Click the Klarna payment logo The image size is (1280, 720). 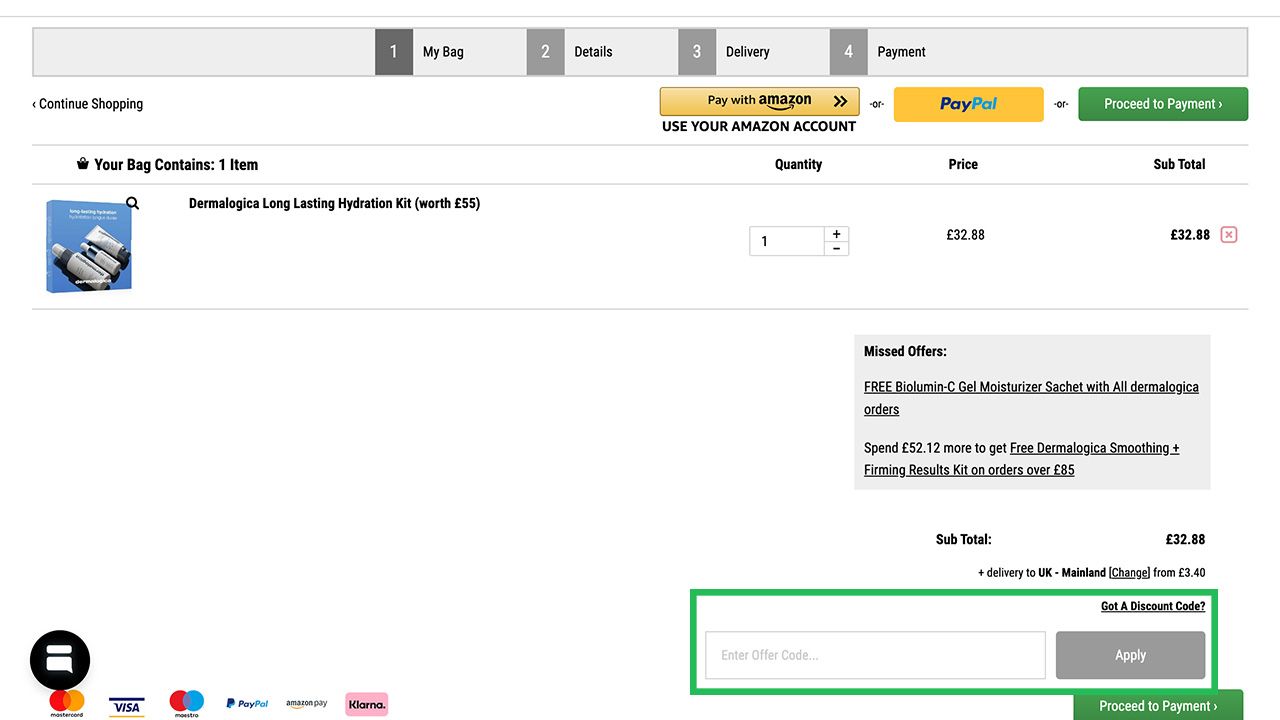tap(367, 704)
